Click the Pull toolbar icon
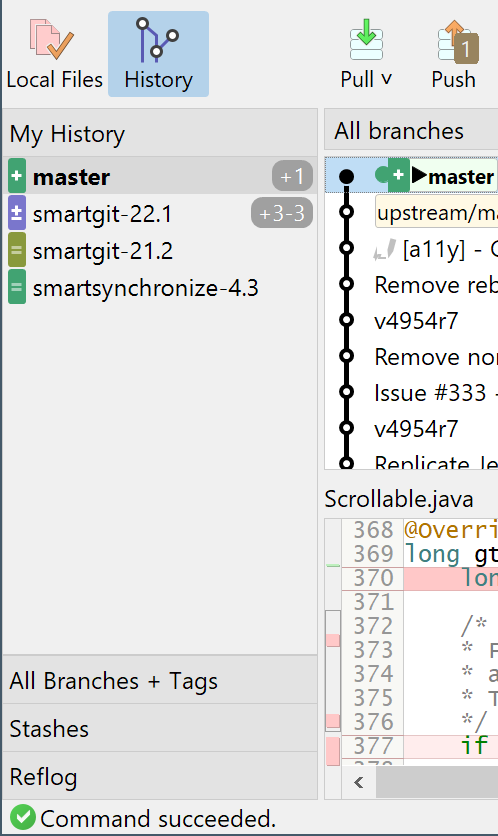This screenshot has width=498, height=836. click(x=366, y=39)
